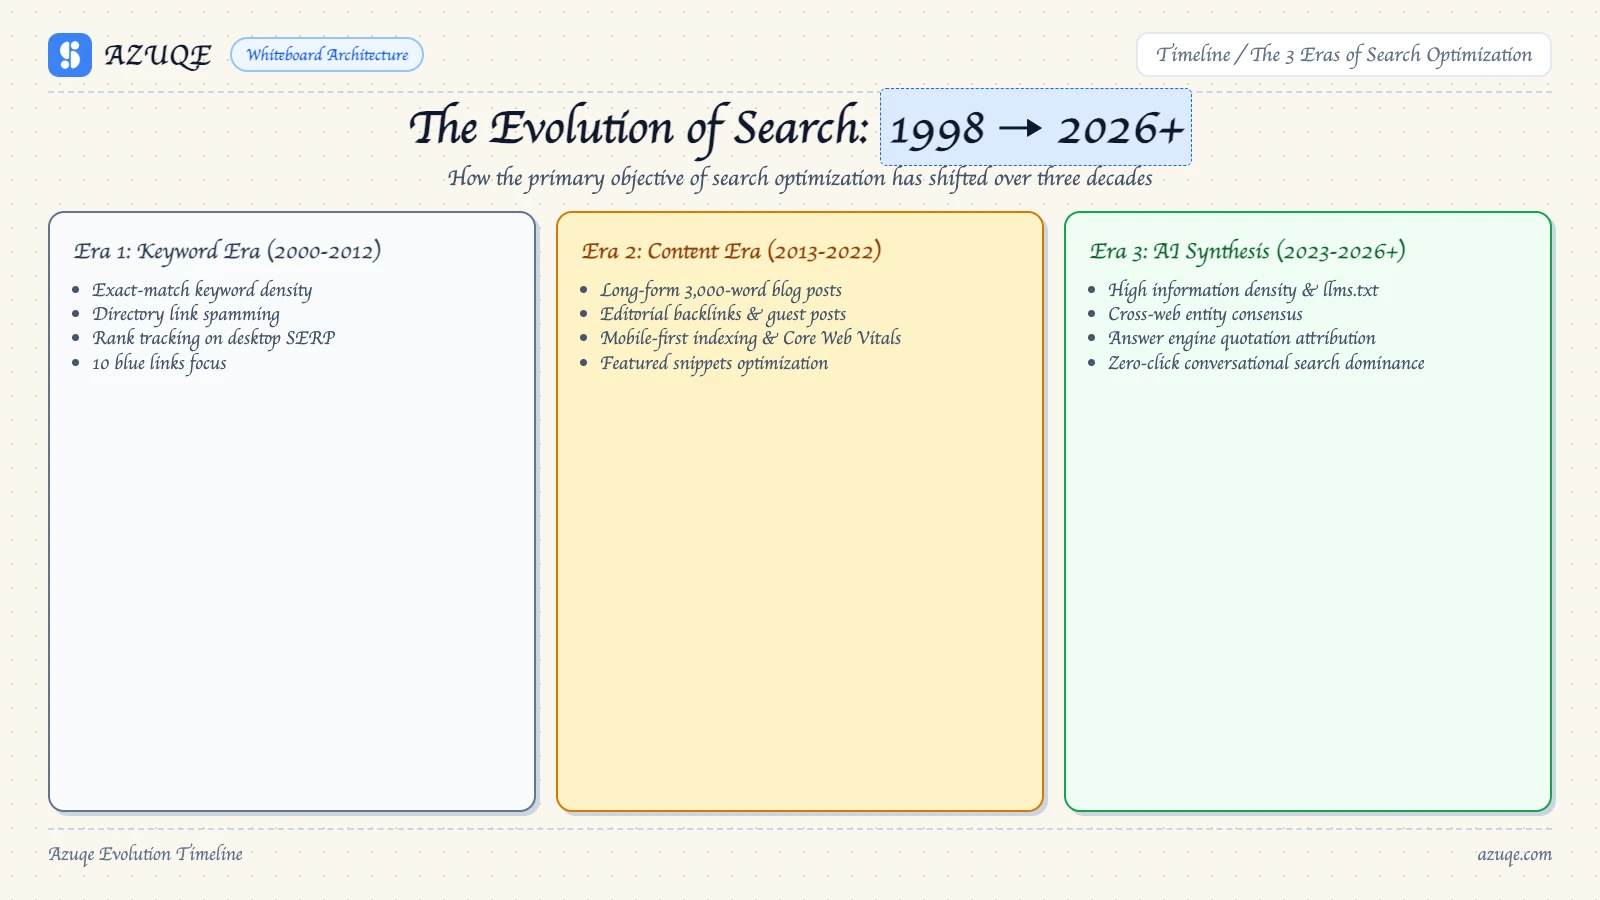Open the Timeline breadcrumb label
Screen dimensions: 1600x900
pyautogui.click(x=1344, y=55)
